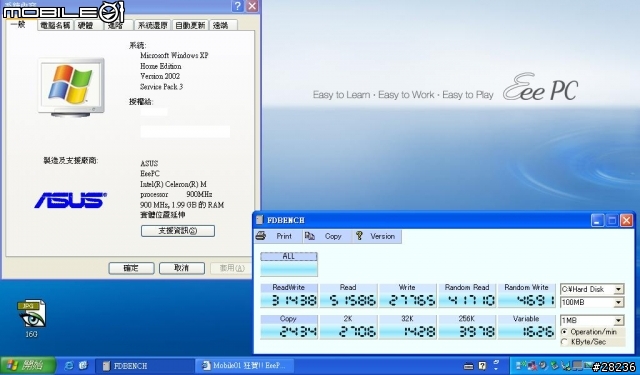Switch to the 自動更新 tab

pos(190,25)
